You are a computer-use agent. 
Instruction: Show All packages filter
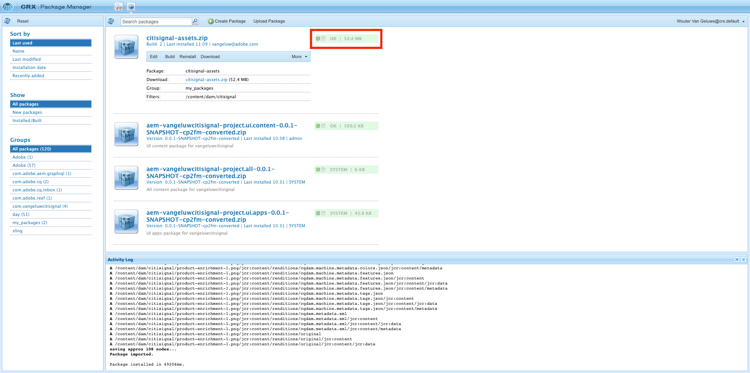pyautogui.click(x=50, y=104)
